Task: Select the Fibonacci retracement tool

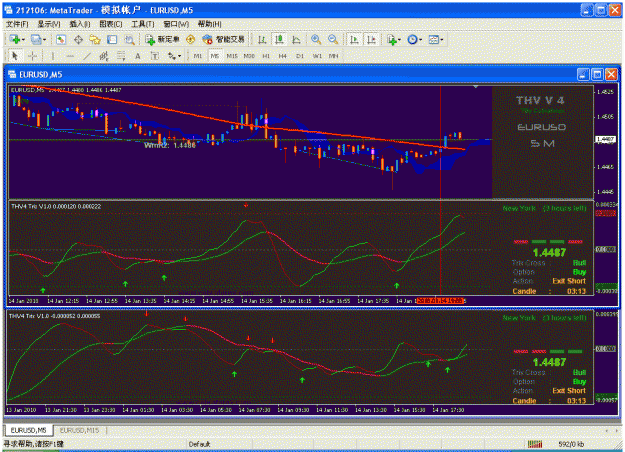Action: coord(121,56)
